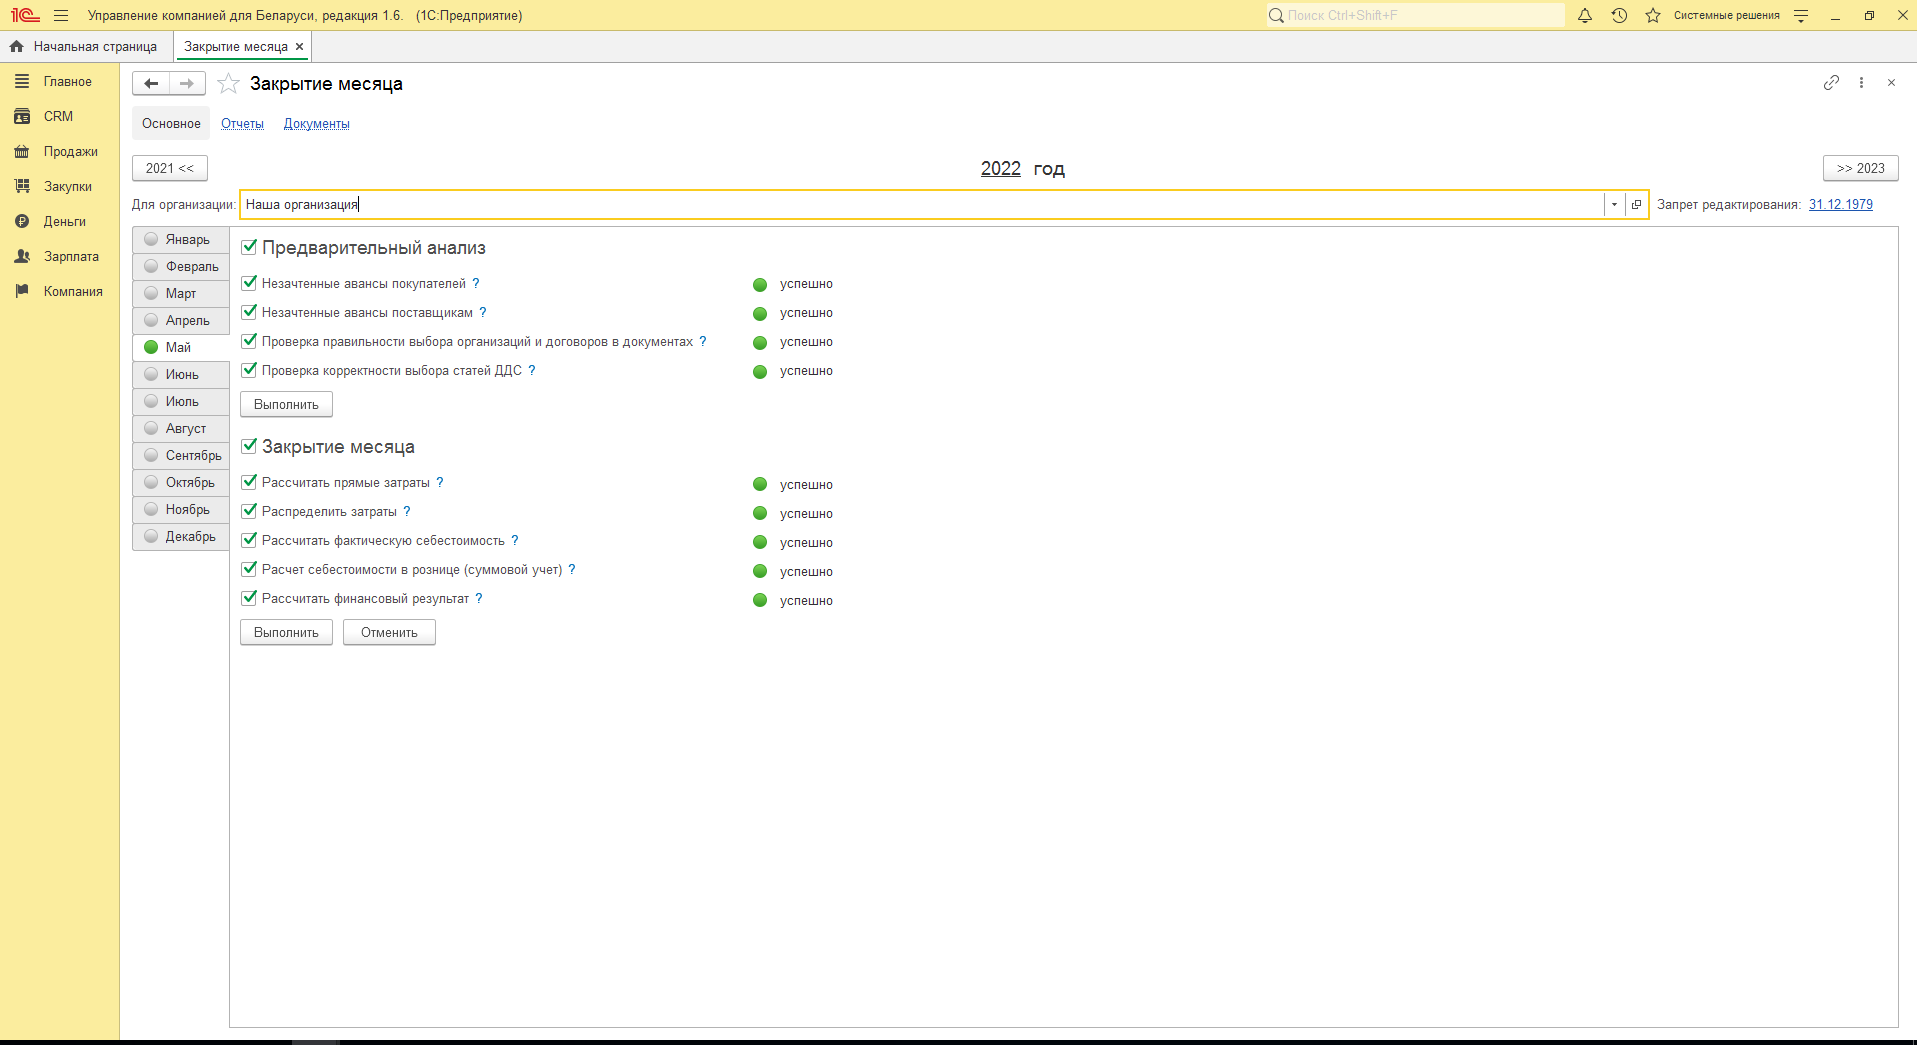Add Закрытие месяца to favorites star
Screen dimensions: 1917x1045
(229, 84)
